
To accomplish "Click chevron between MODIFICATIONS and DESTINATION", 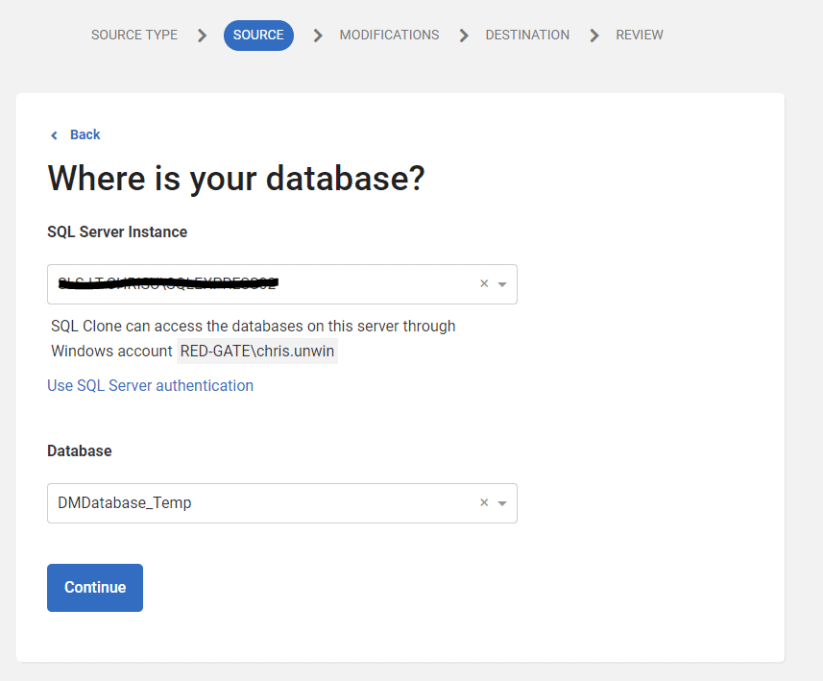I will [x=464, y=35].
